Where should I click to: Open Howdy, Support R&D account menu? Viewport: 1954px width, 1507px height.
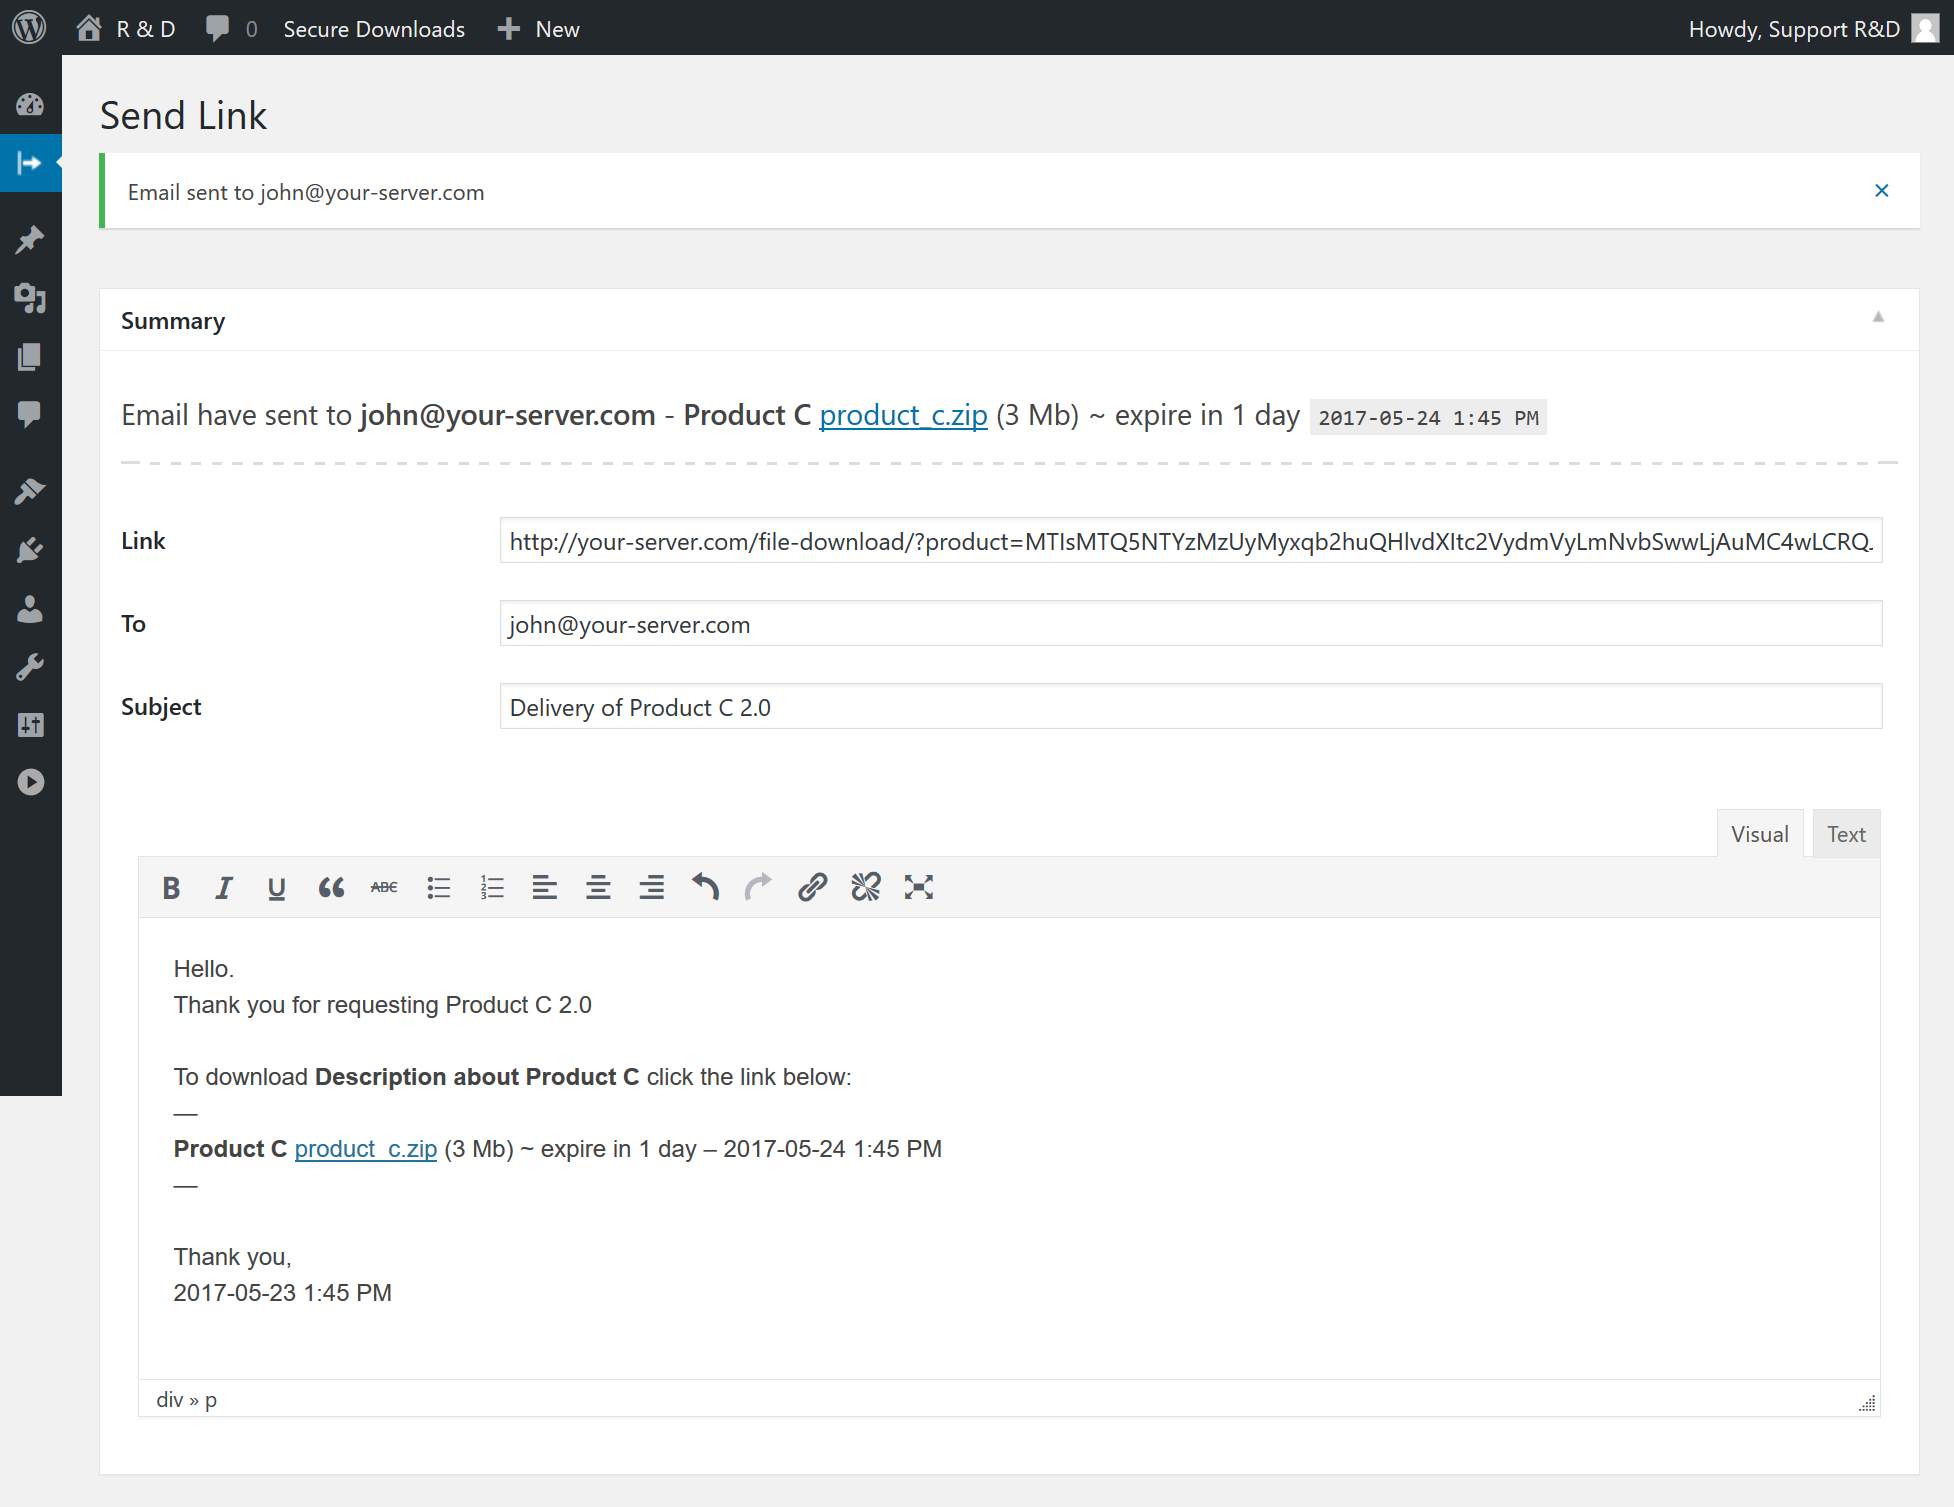coord(1794,29)
